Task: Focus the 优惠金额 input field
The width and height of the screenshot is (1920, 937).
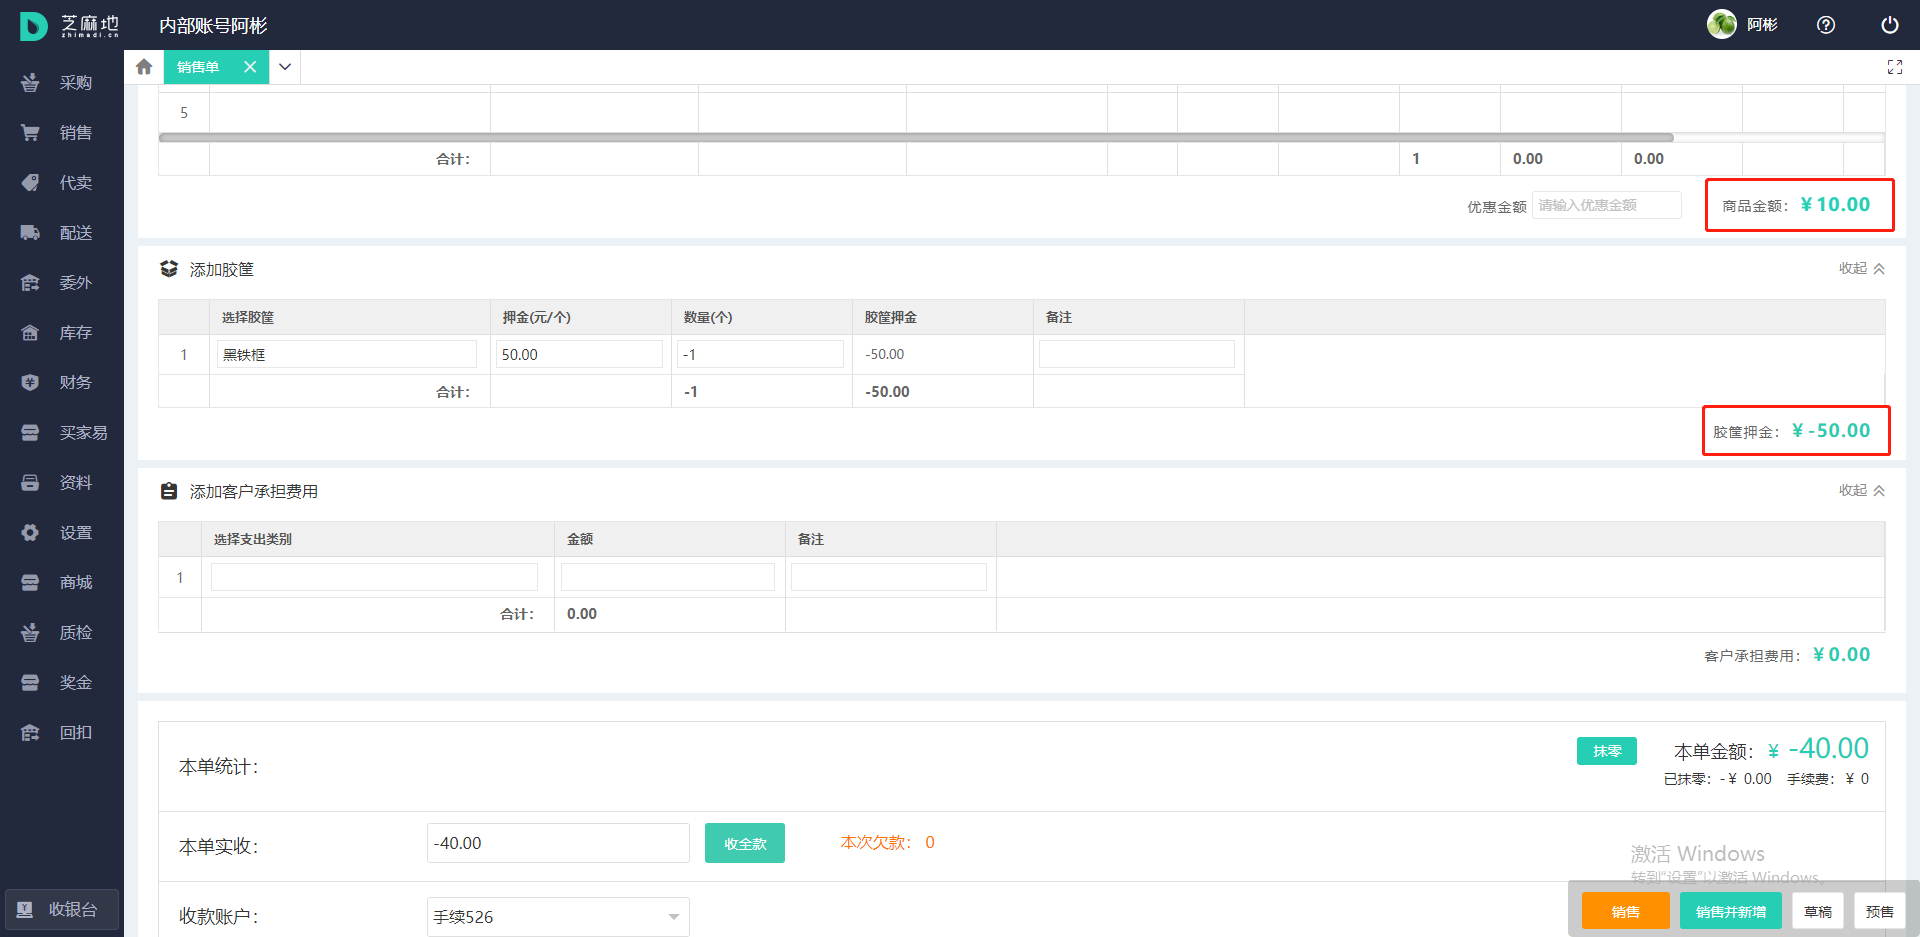Action: point(1607,205)
